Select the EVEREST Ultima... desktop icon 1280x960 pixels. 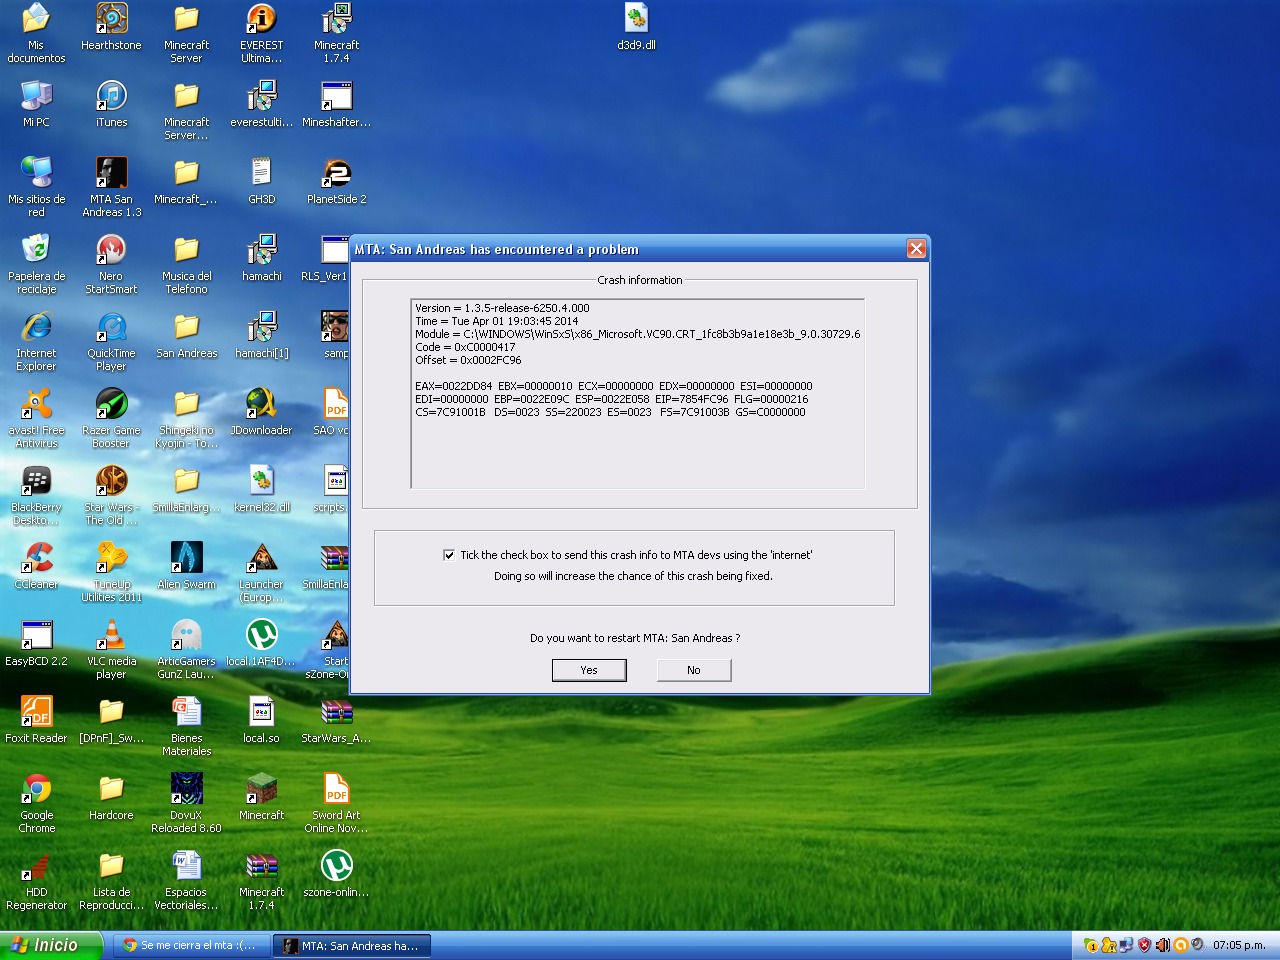point(261,33)
